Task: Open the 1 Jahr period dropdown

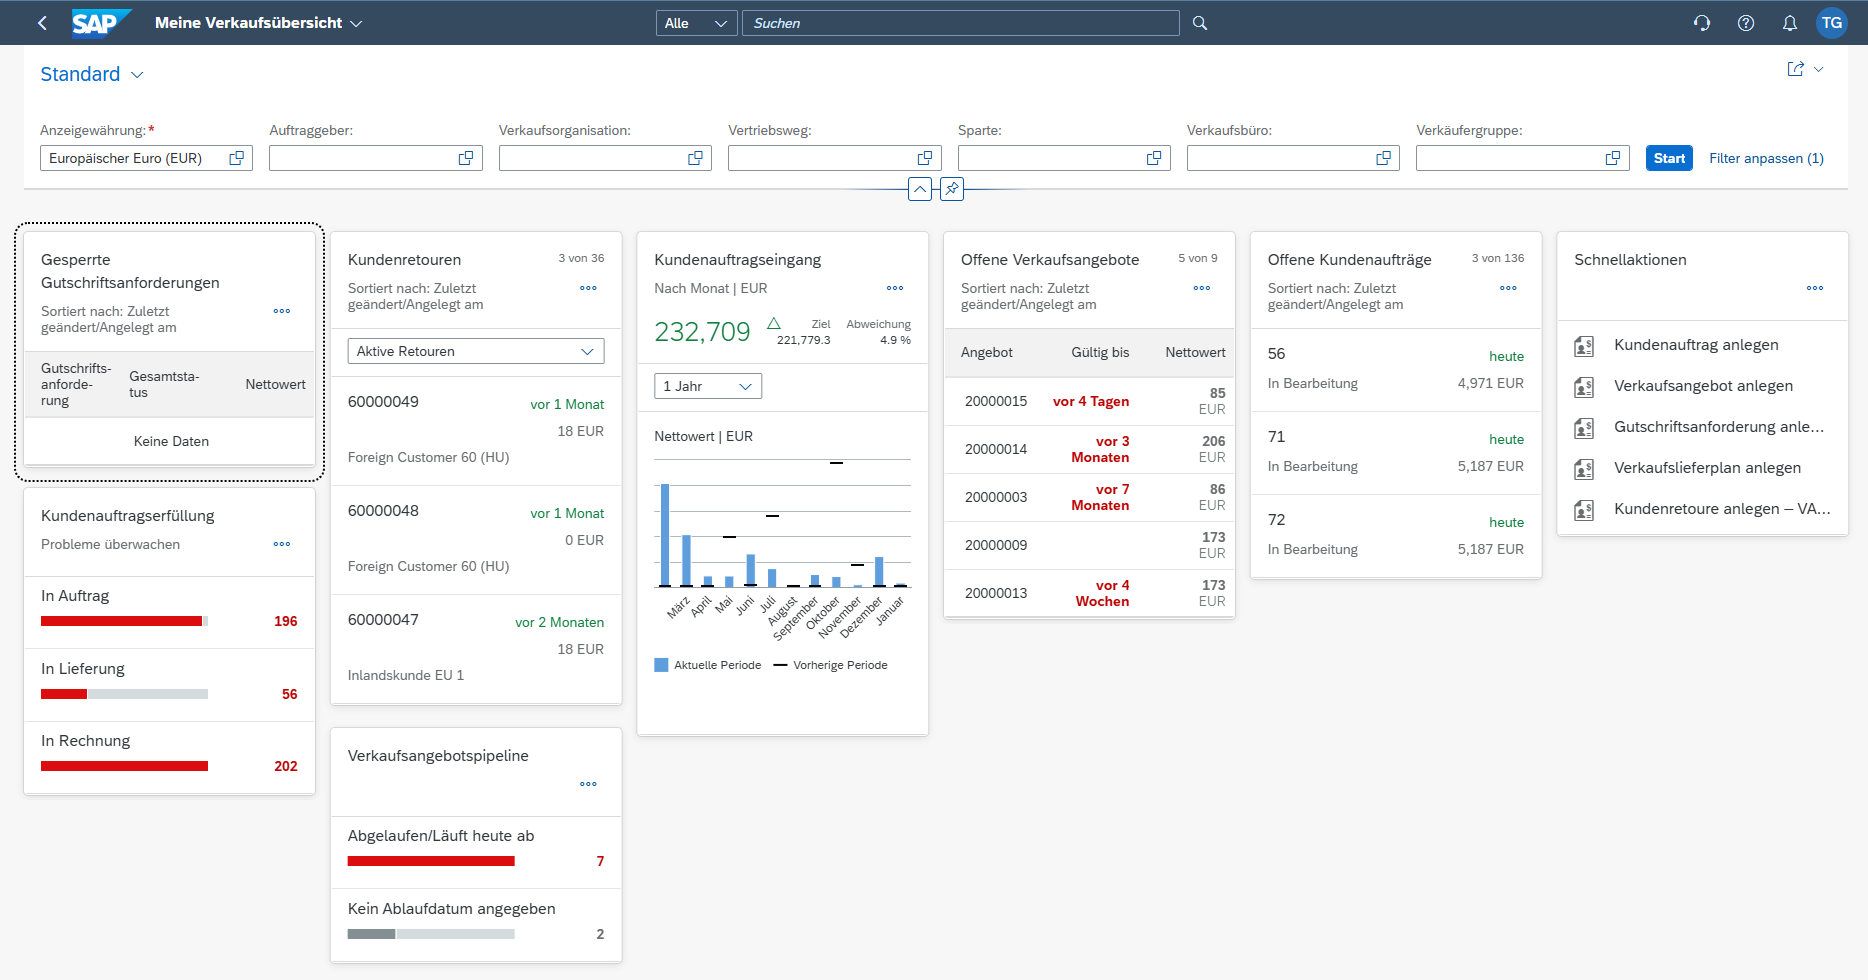Action: point(707,385)
